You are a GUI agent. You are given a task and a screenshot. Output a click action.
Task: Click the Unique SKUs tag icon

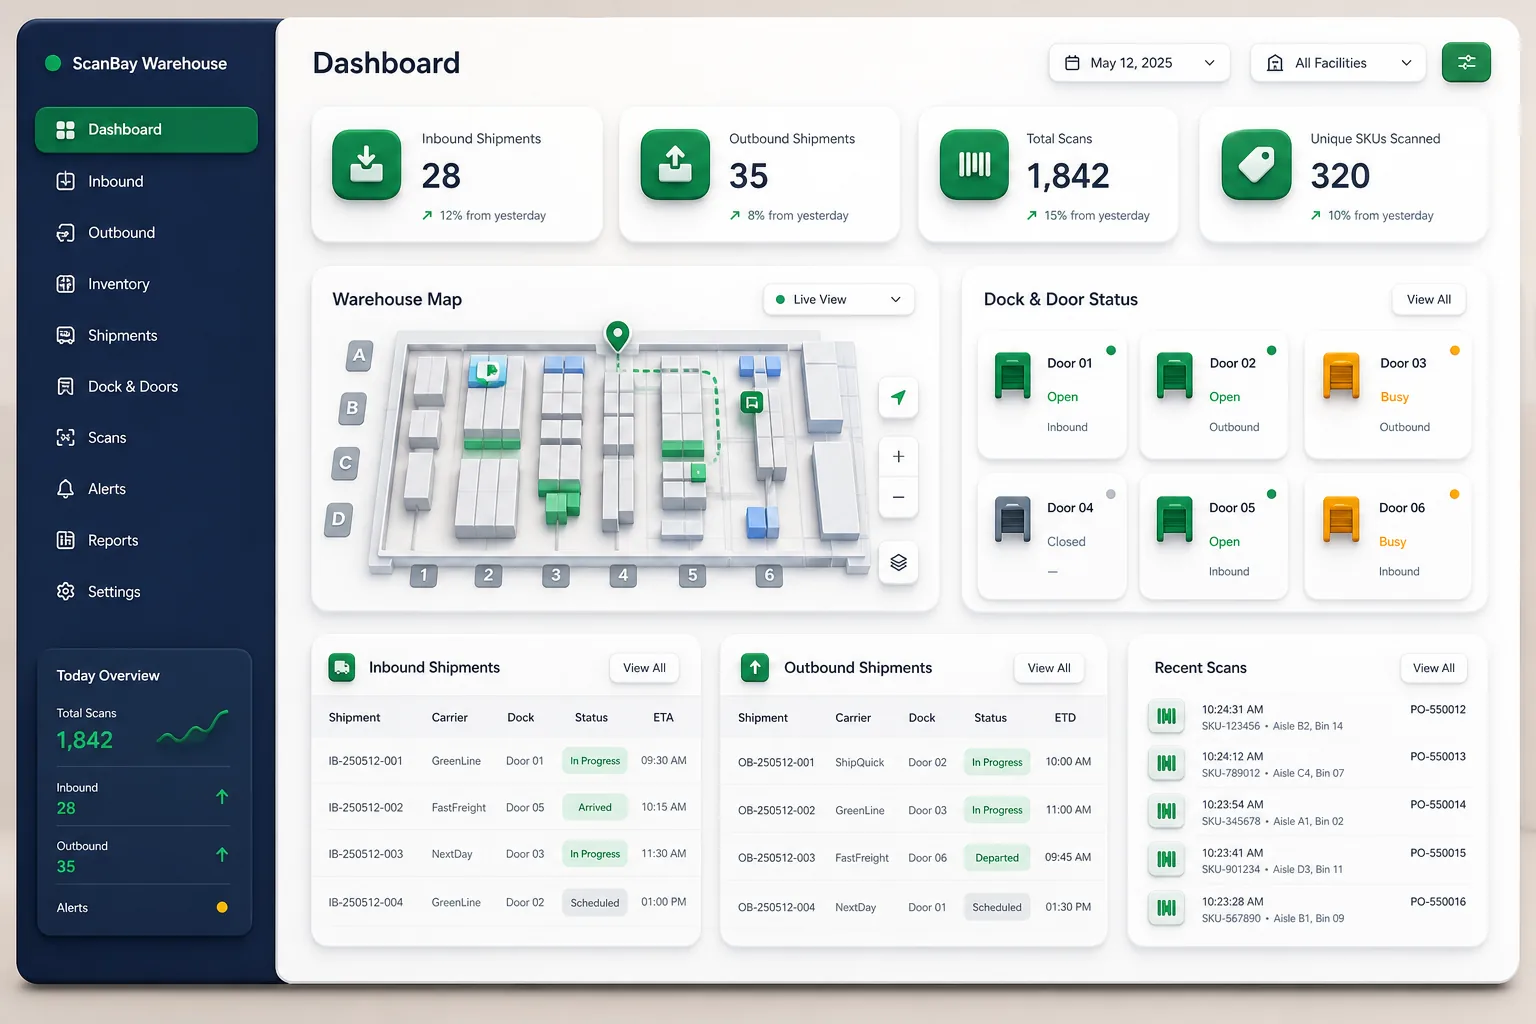click(x=1257, y=164)
